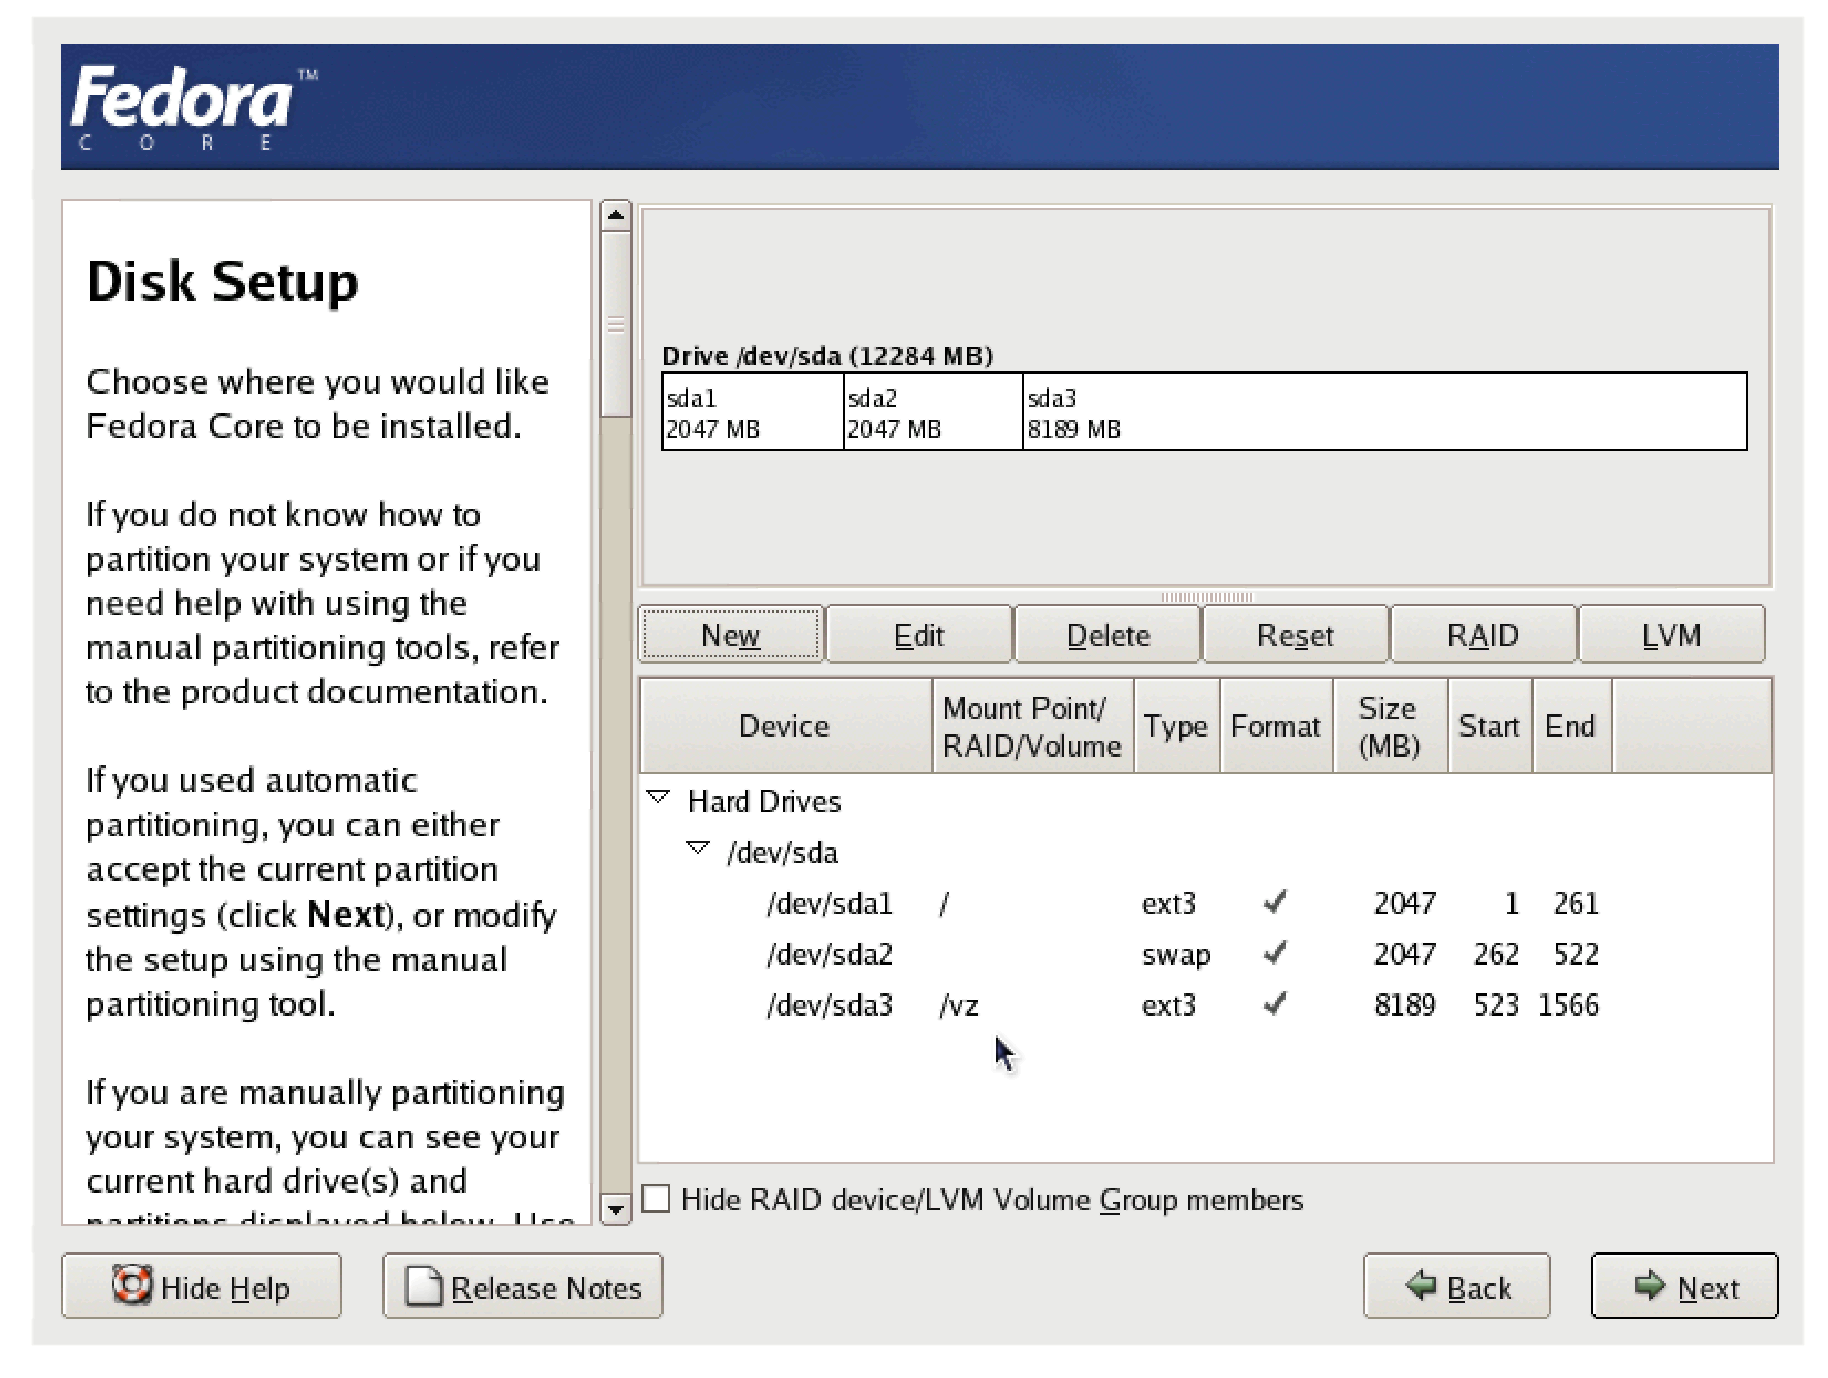The height and width of the screenshot is (1378, 1828).
Task: Enable Hide RAID device/LVM Volume Group members
Action: click(x=656, y=1199)
